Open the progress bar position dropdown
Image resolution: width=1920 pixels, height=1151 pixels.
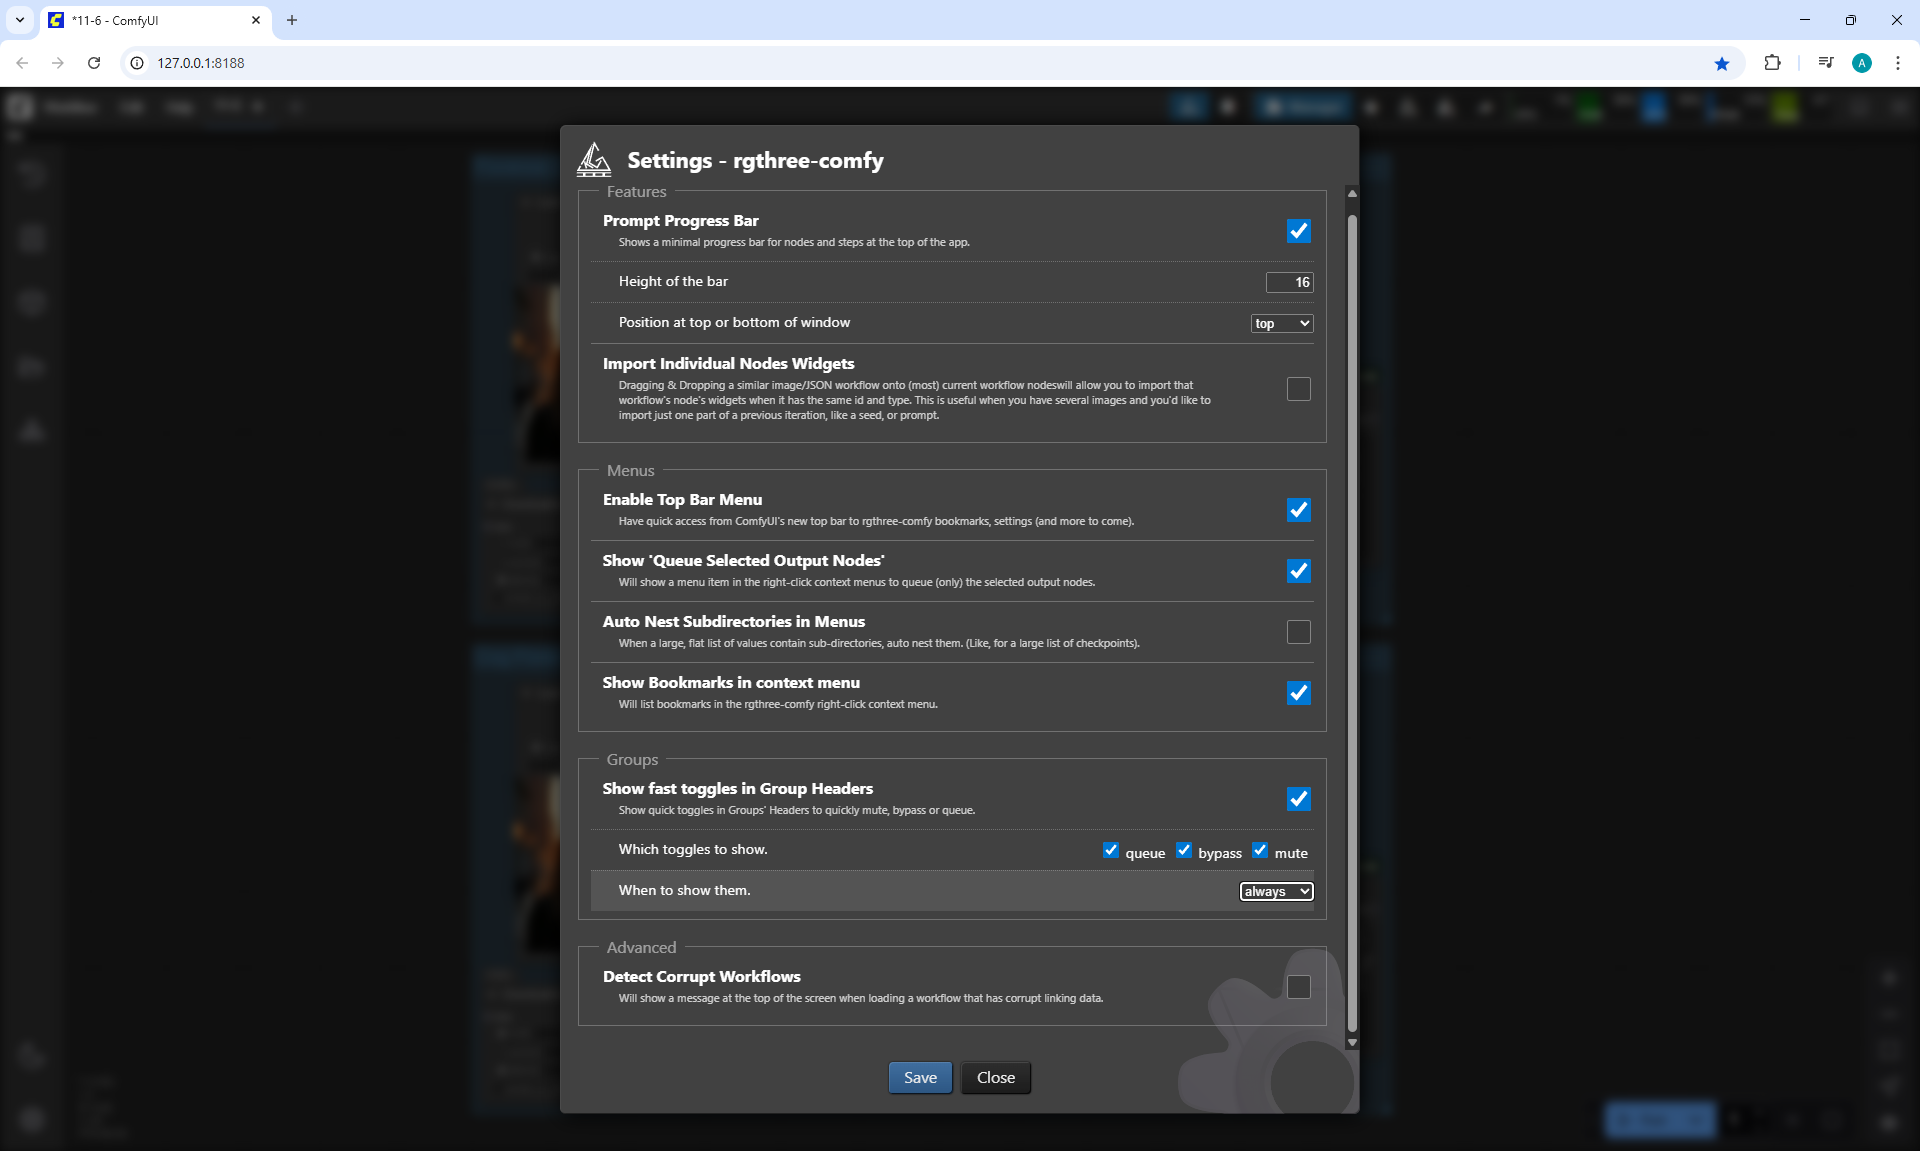point(1281,323)
